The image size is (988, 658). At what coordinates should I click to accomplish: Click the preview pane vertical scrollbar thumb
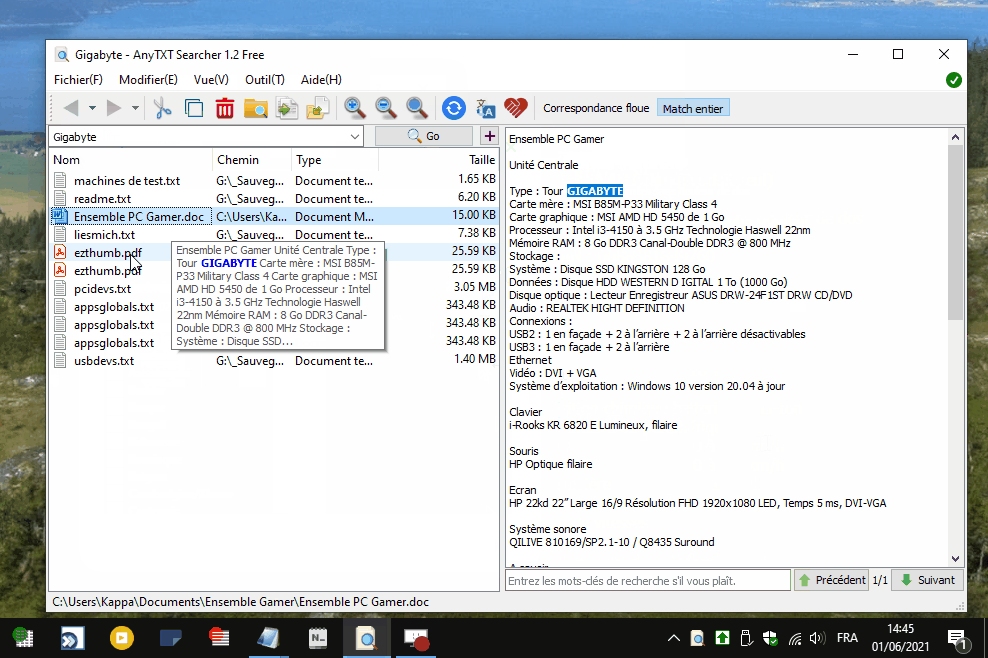point(955,232)
